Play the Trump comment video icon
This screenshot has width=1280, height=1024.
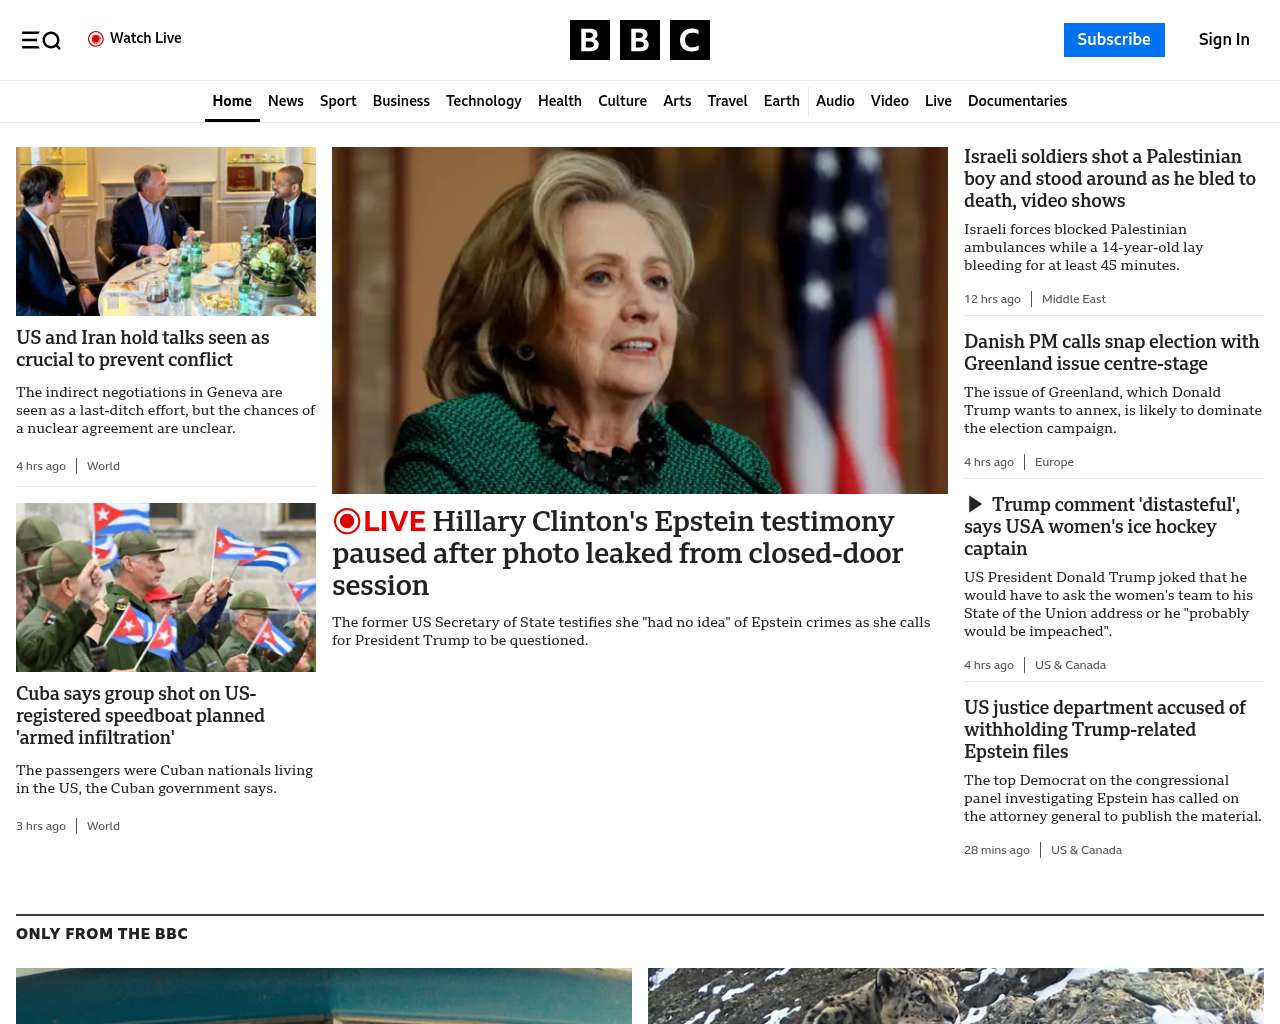[x=975, y=505]
